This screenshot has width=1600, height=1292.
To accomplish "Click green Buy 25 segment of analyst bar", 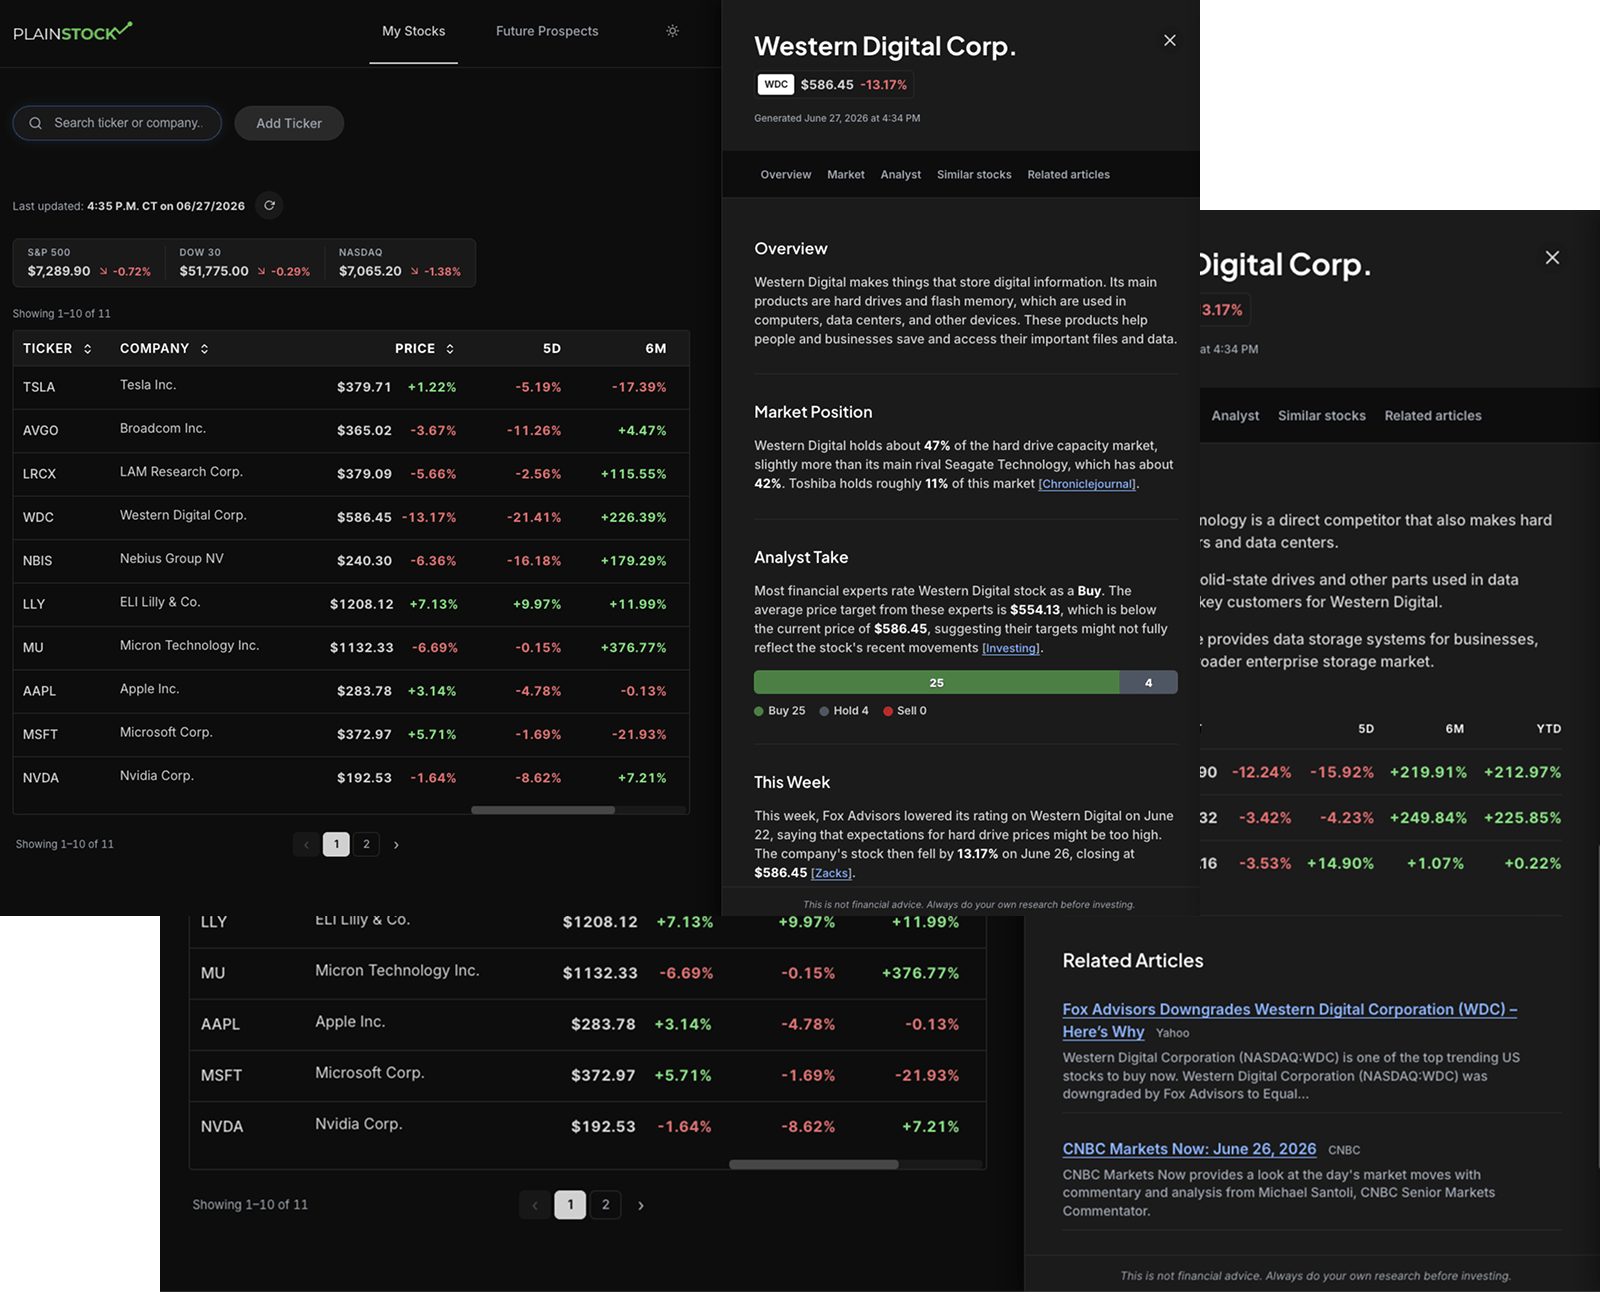I will click(x=936, y=682).
